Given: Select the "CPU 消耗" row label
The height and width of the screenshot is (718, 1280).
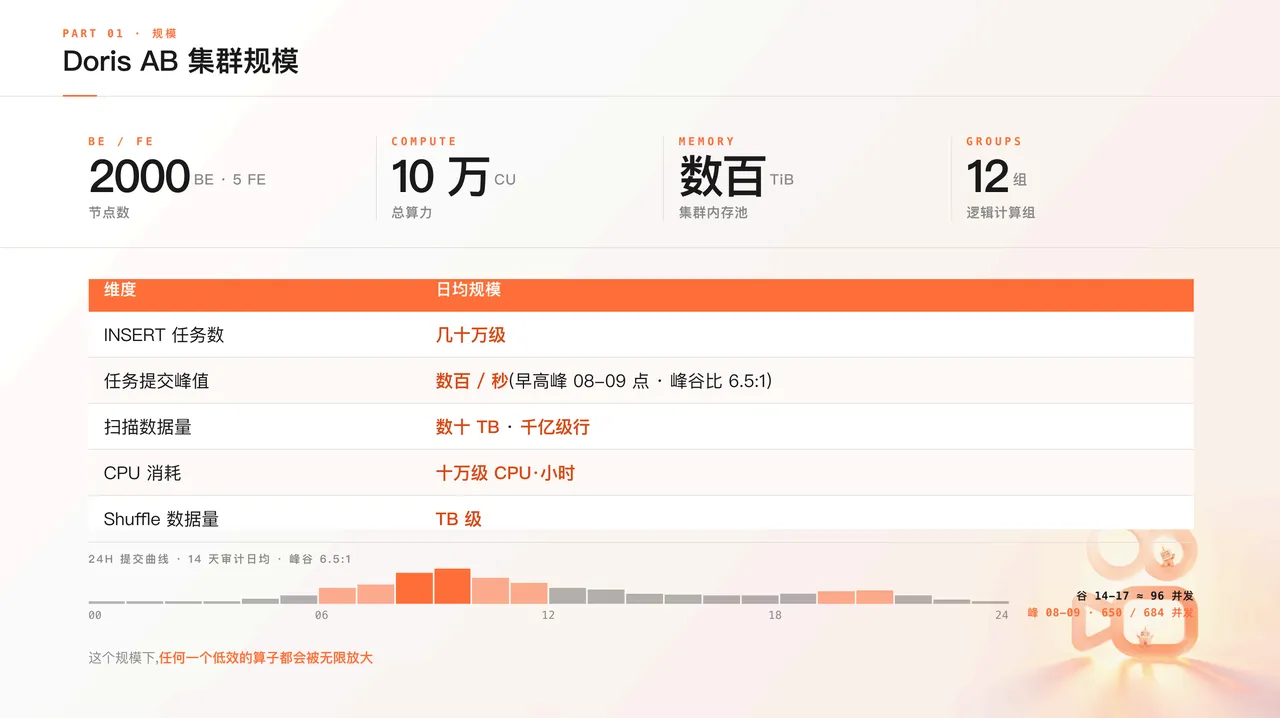Looking at the screenshot, I should 142,473.
